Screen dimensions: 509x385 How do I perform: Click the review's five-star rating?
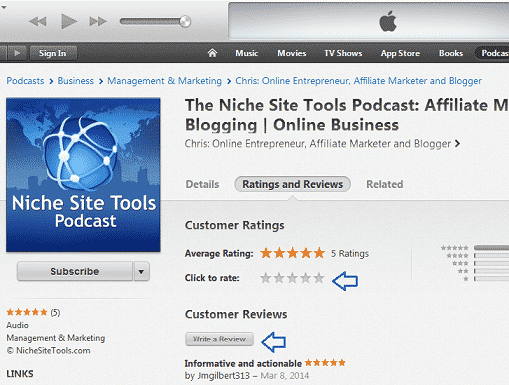click(x=325, y=363)
